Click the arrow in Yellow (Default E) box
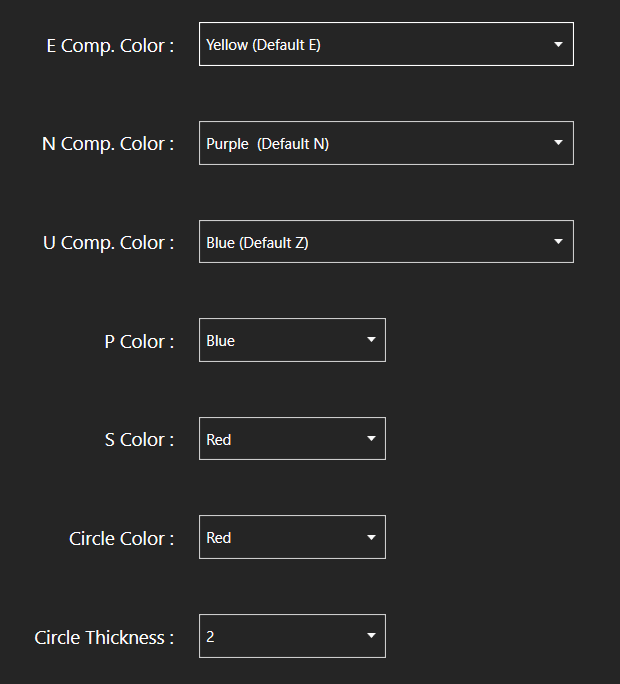Image resolution: width=620 pixels, height=684 pixels. pos(558,44)
